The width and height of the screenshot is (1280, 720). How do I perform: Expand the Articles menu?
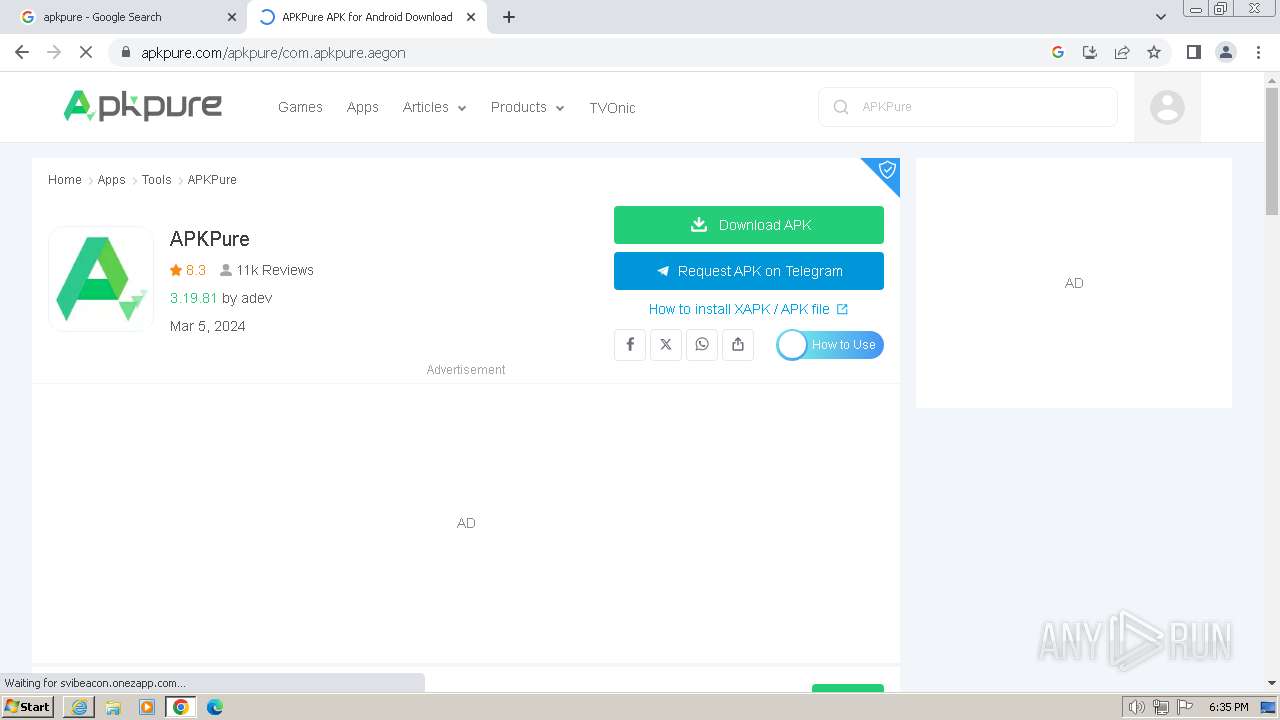[x=434, y=107]
